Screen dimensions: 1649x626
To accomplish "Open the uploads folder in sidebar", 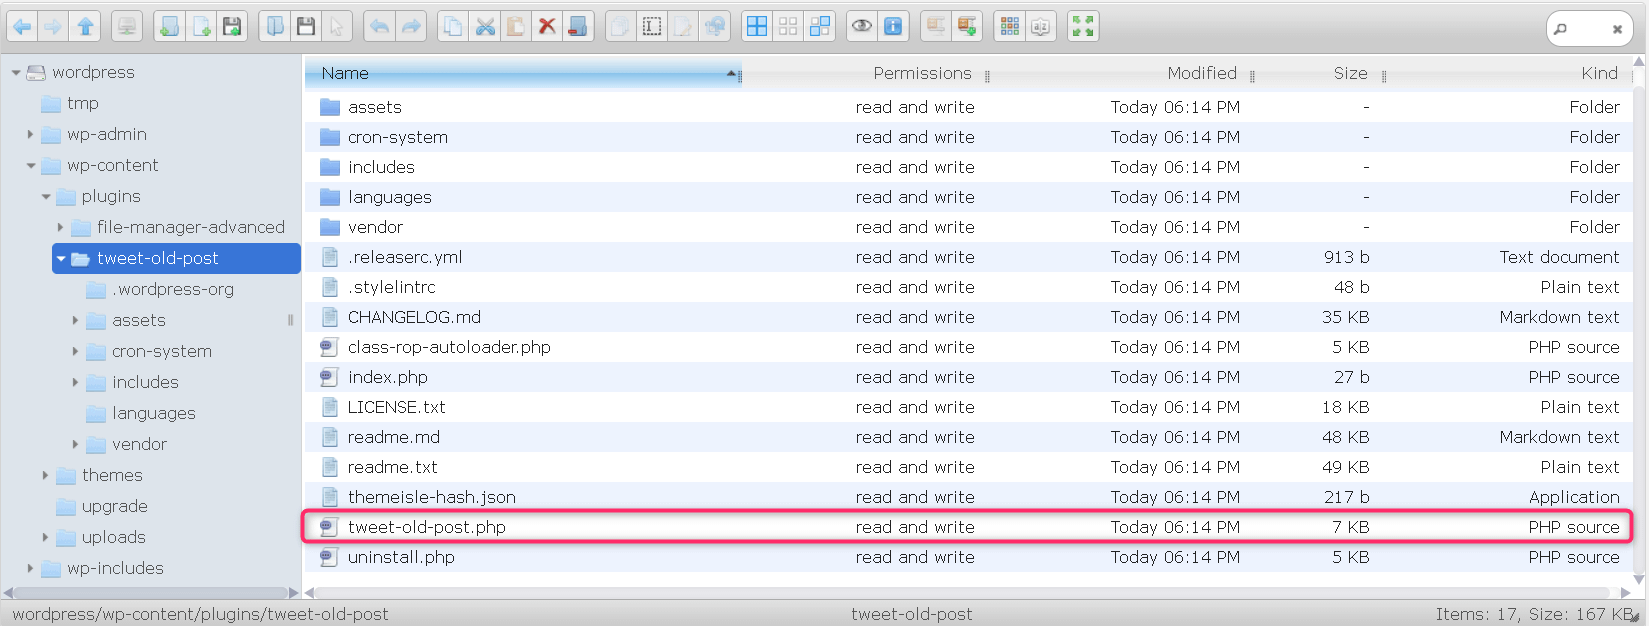I will [x=113, y=537].
